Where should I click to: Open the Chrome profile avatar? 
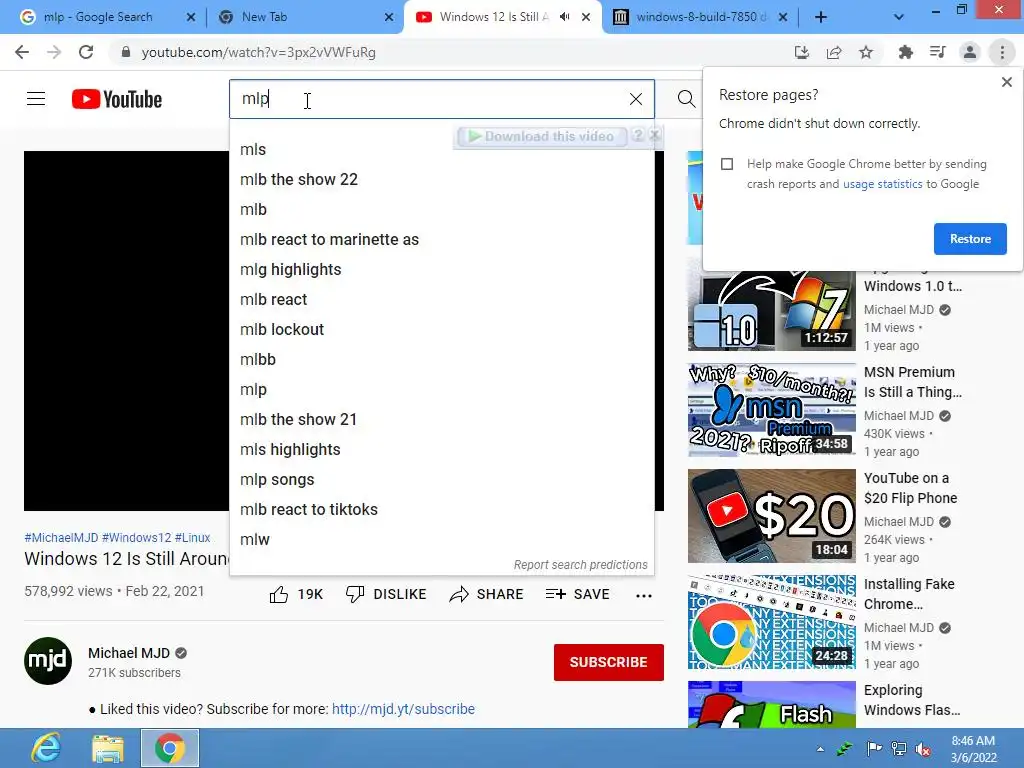(x=970, y=52)
